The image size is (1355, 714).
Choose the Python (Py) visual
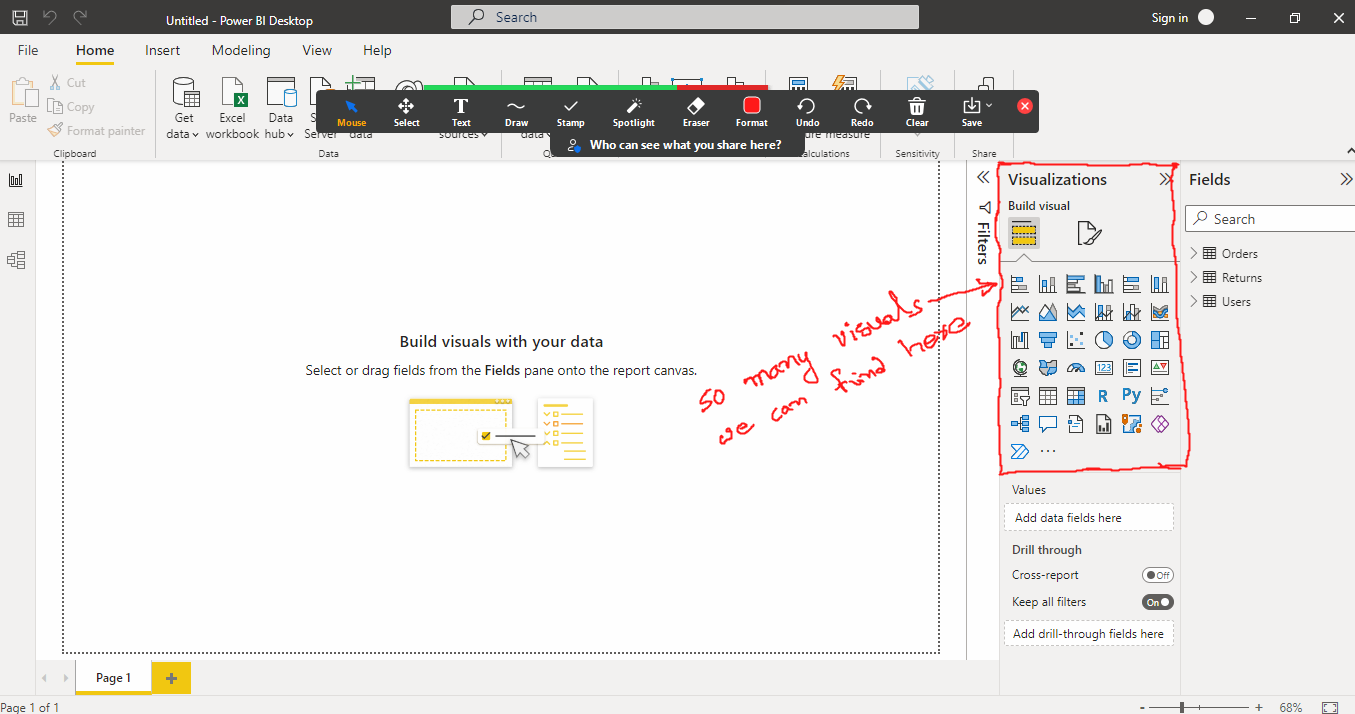1131,396
